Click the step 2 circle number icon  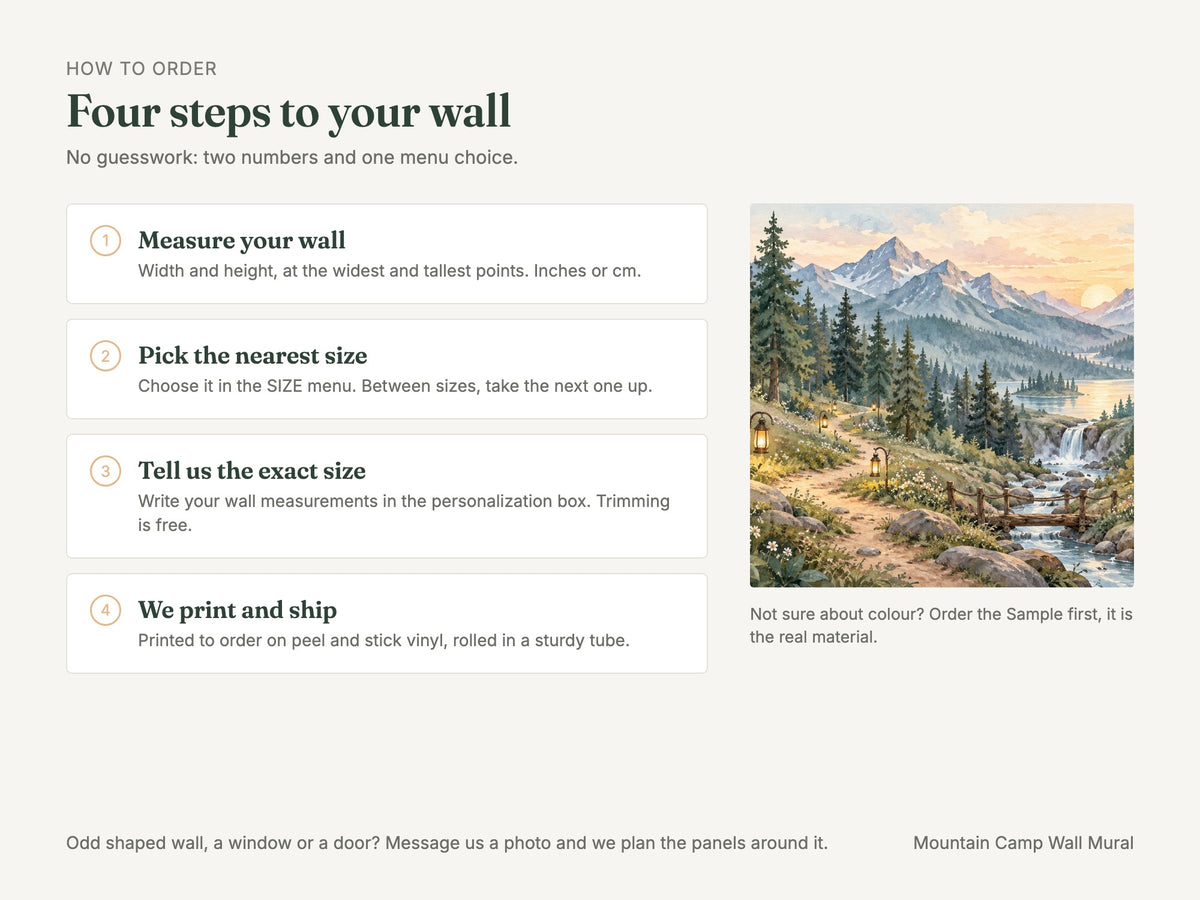pyautogui.click(x=105, y=356)
